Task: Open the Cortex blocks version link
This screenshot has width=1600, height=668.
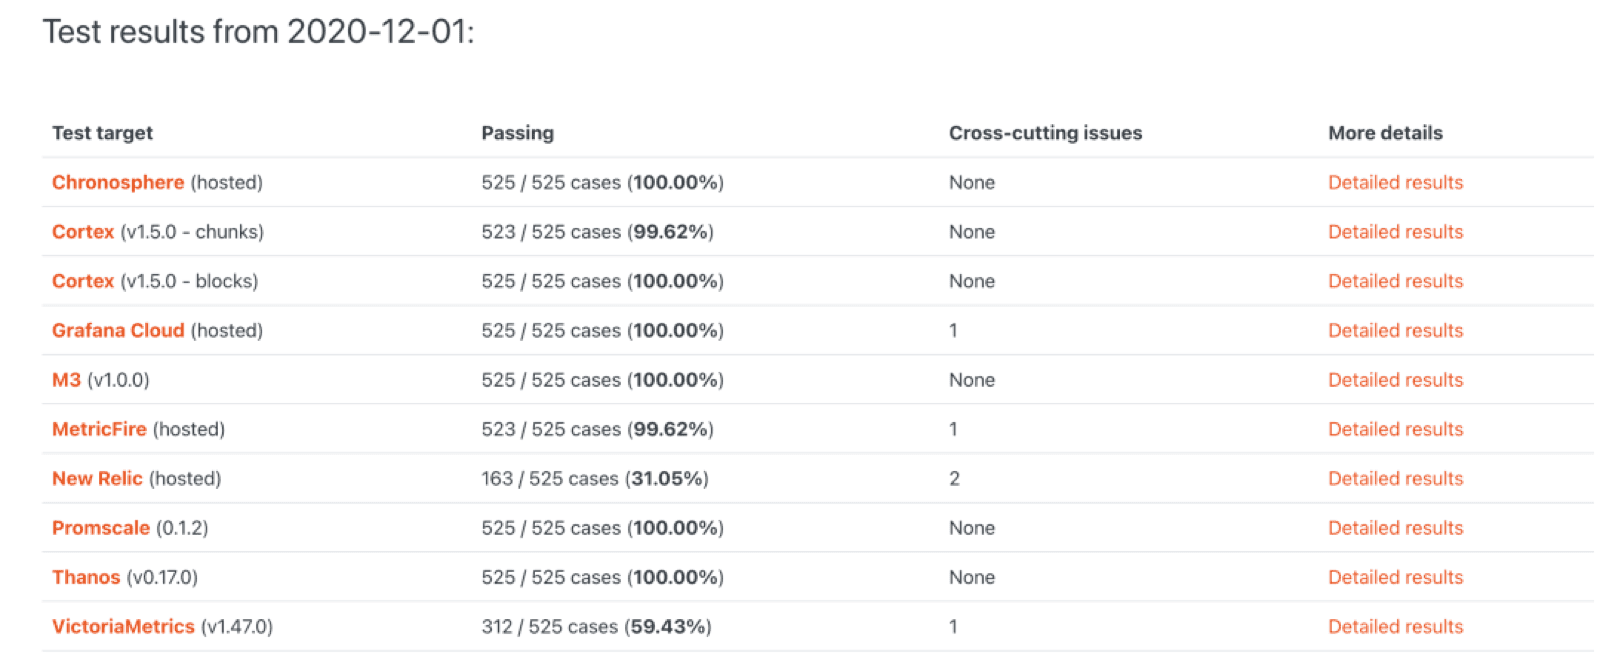Action: 82,281
